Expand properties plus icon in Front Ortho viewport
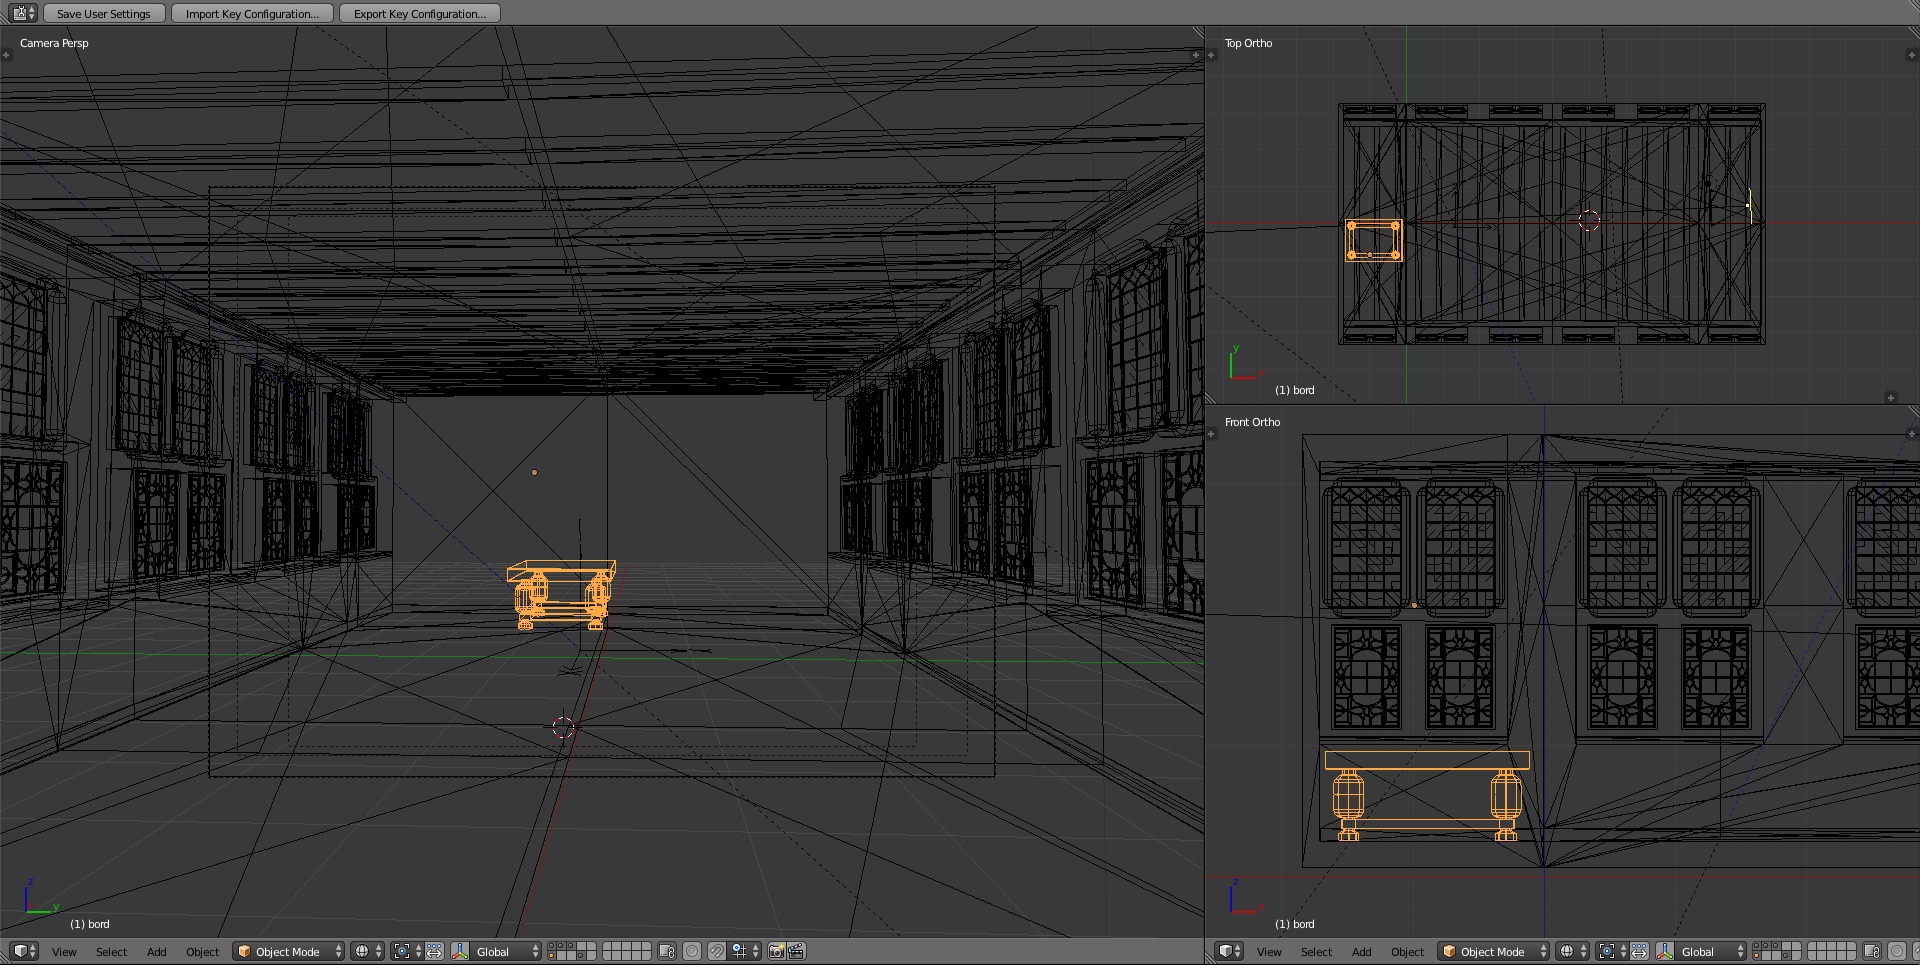This screenshot has height=965, width=1920. 1912,433
